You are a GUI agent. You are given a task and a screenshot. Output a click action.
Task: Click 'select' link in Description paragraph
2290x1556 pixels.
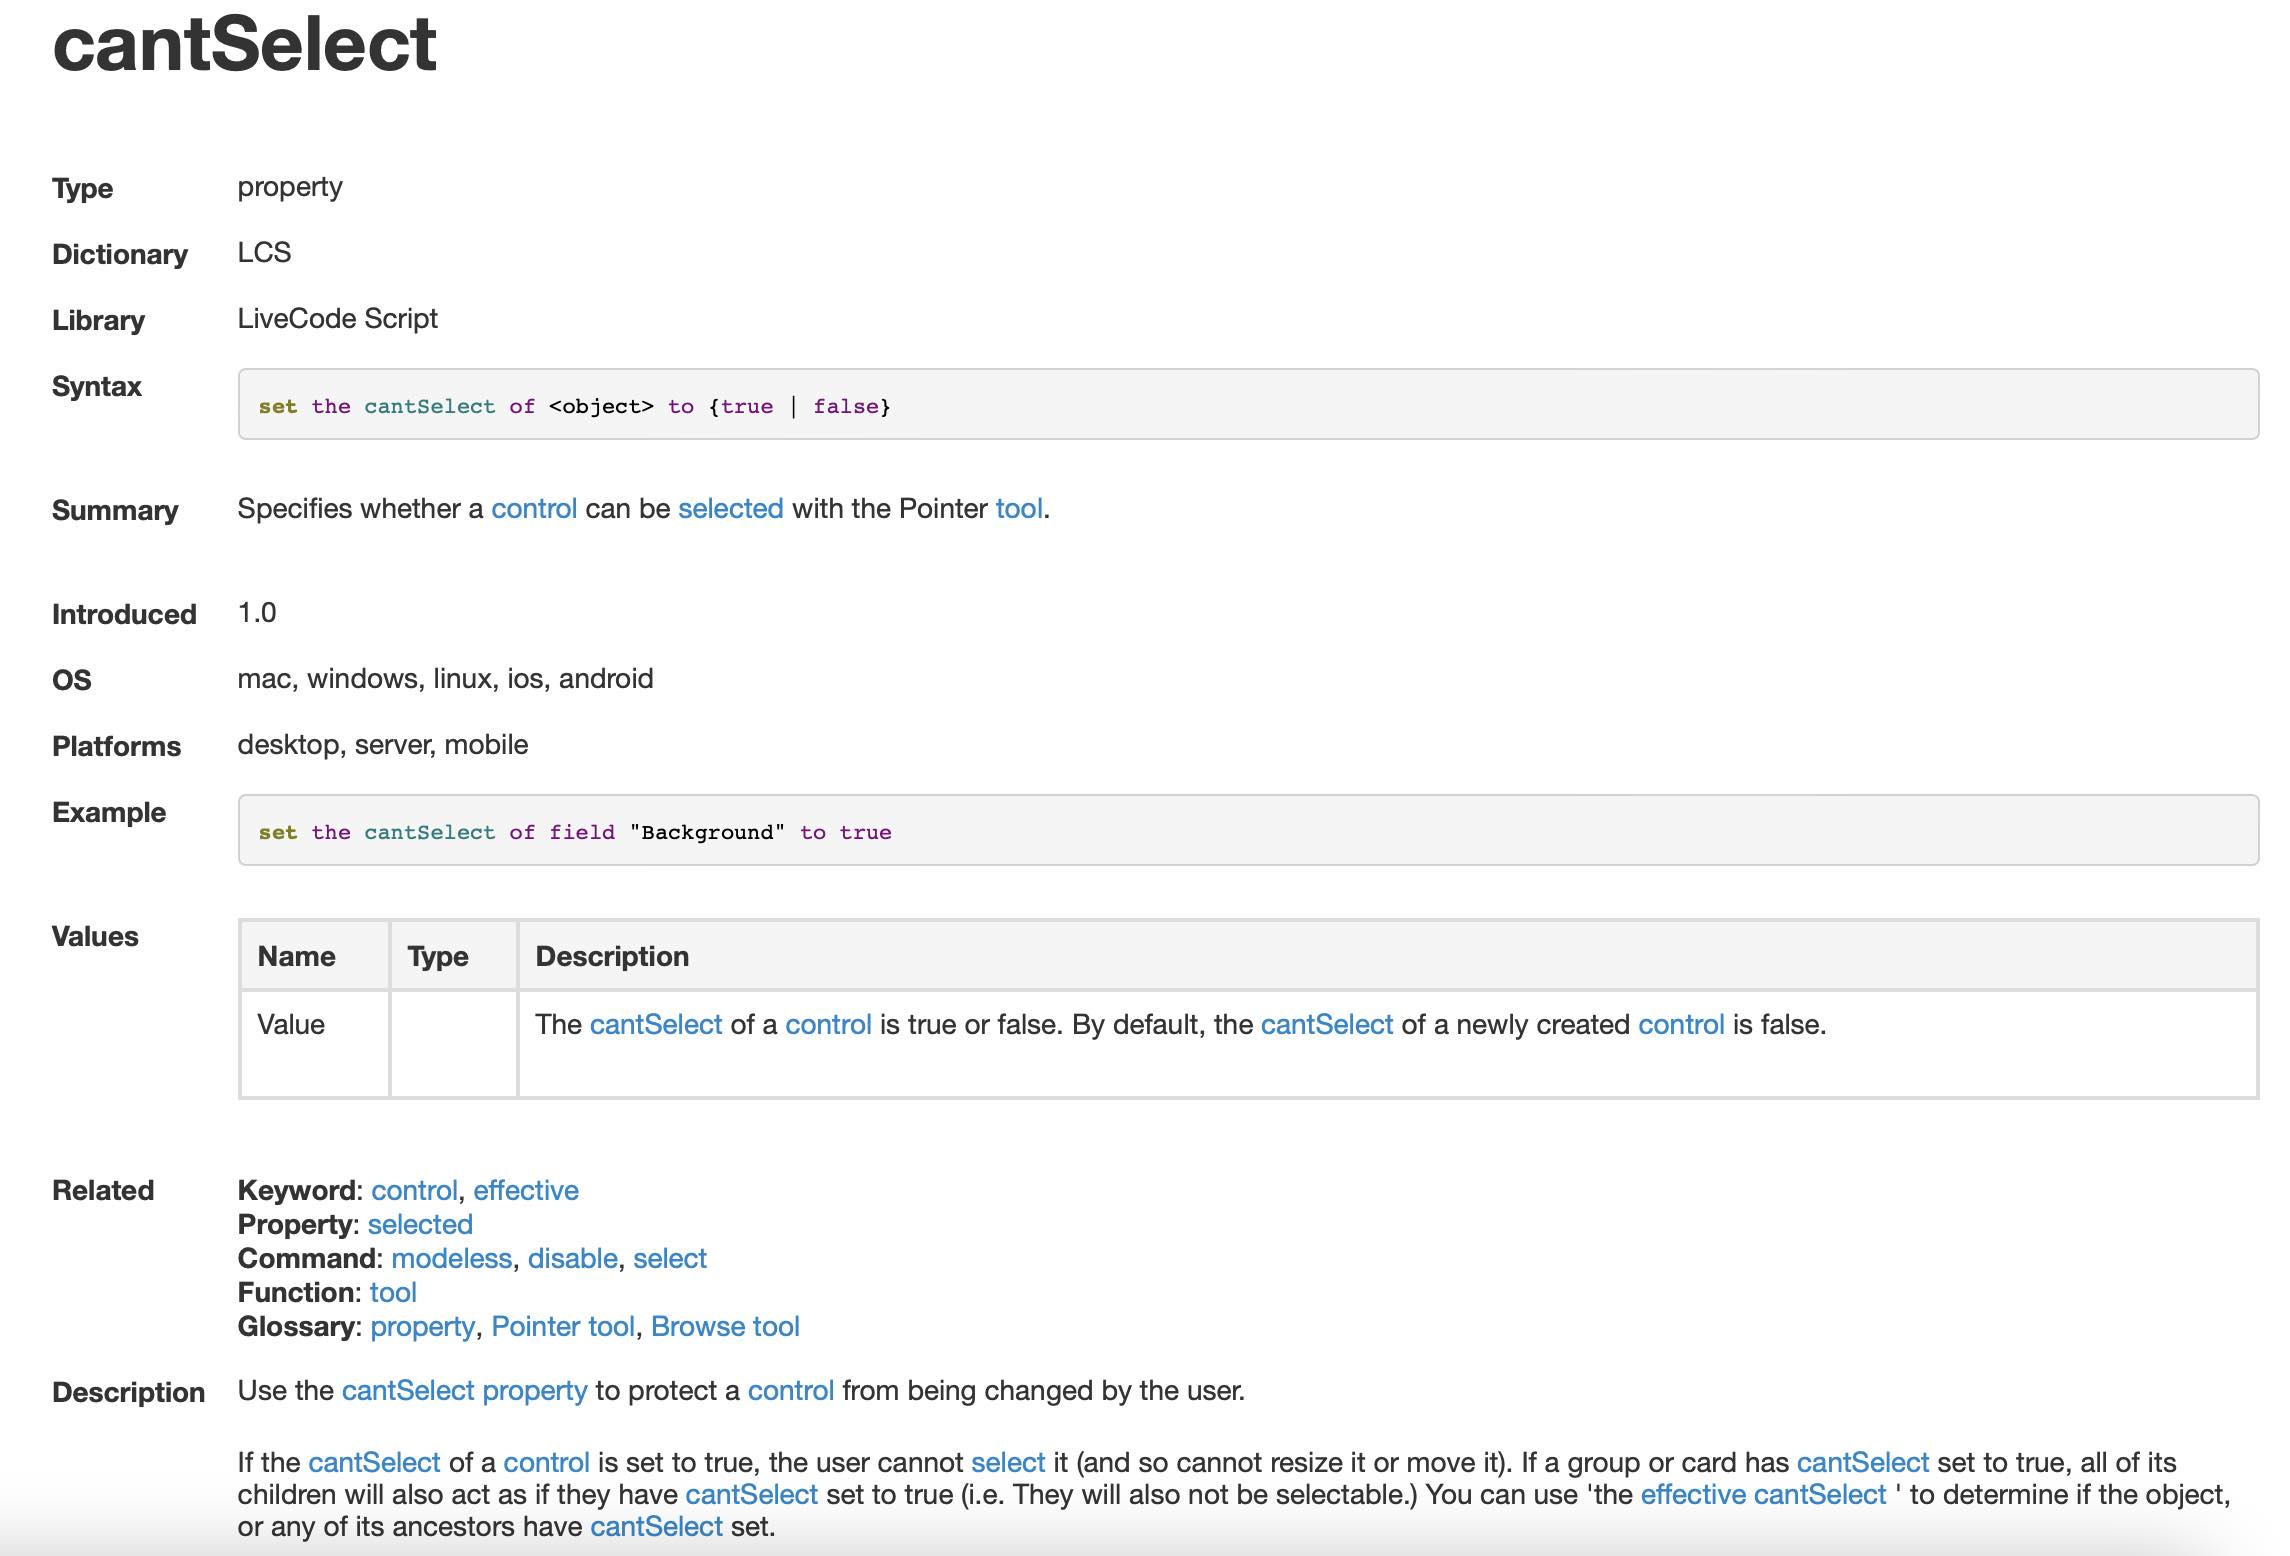(x=1007, y=1462)
